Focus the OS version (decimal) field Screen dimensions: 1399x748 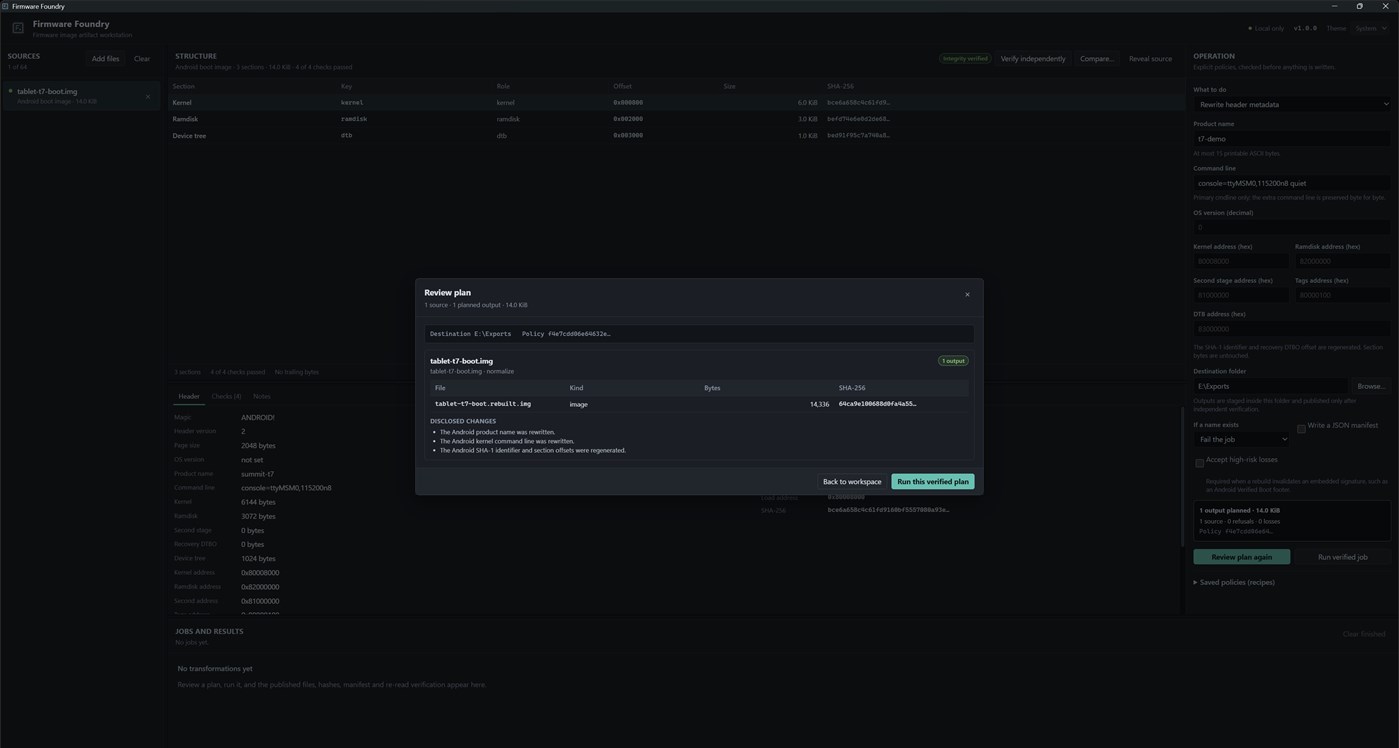1291,227
